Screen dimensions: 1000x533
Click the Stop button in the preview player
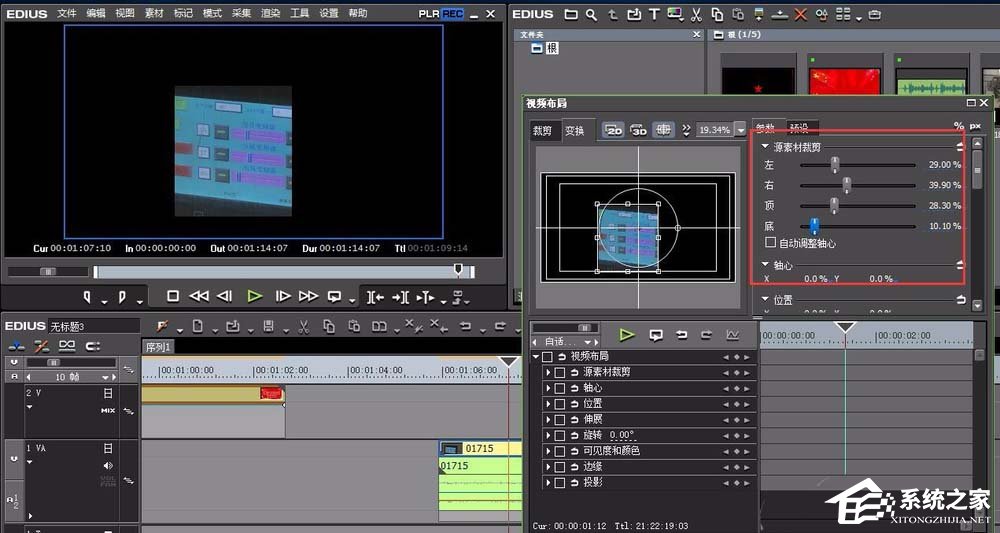[173, 296]
